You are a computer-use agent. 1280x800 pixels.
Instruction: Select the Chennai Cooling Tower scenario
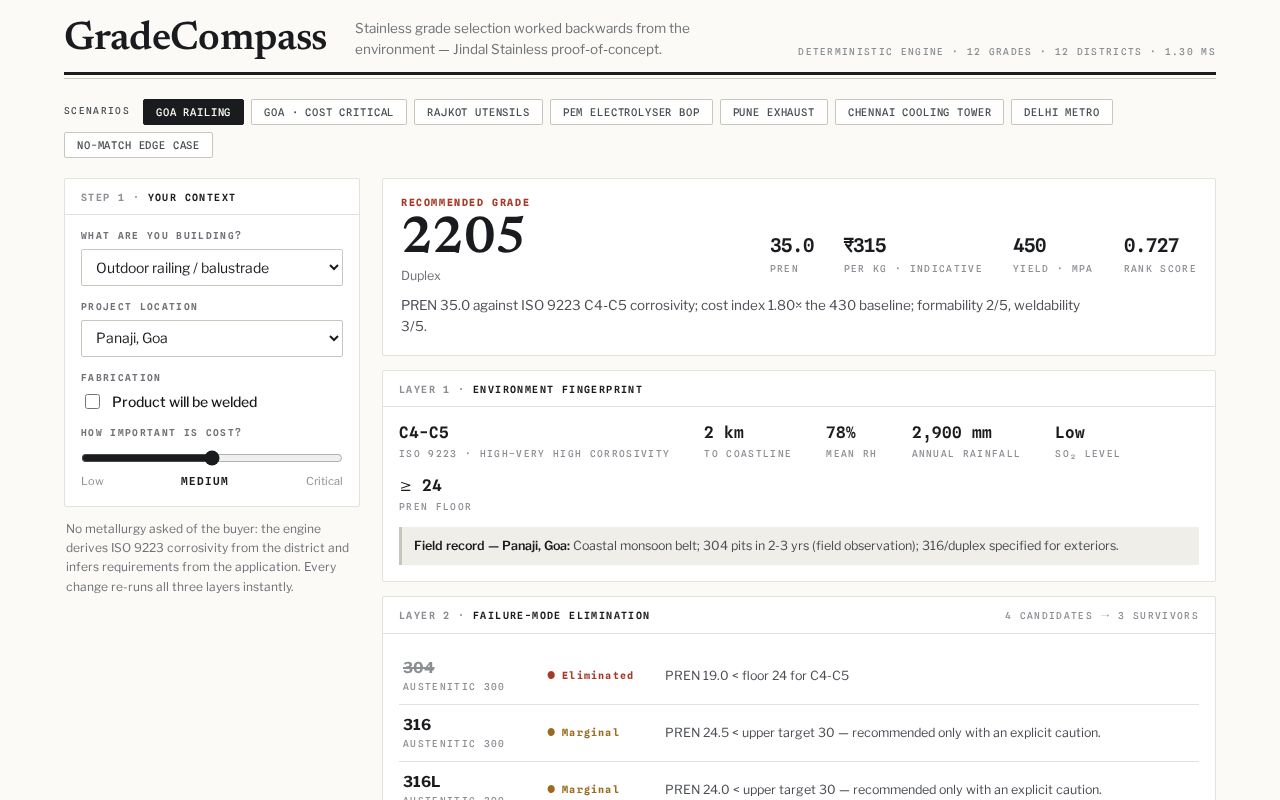tap(919, 112)
